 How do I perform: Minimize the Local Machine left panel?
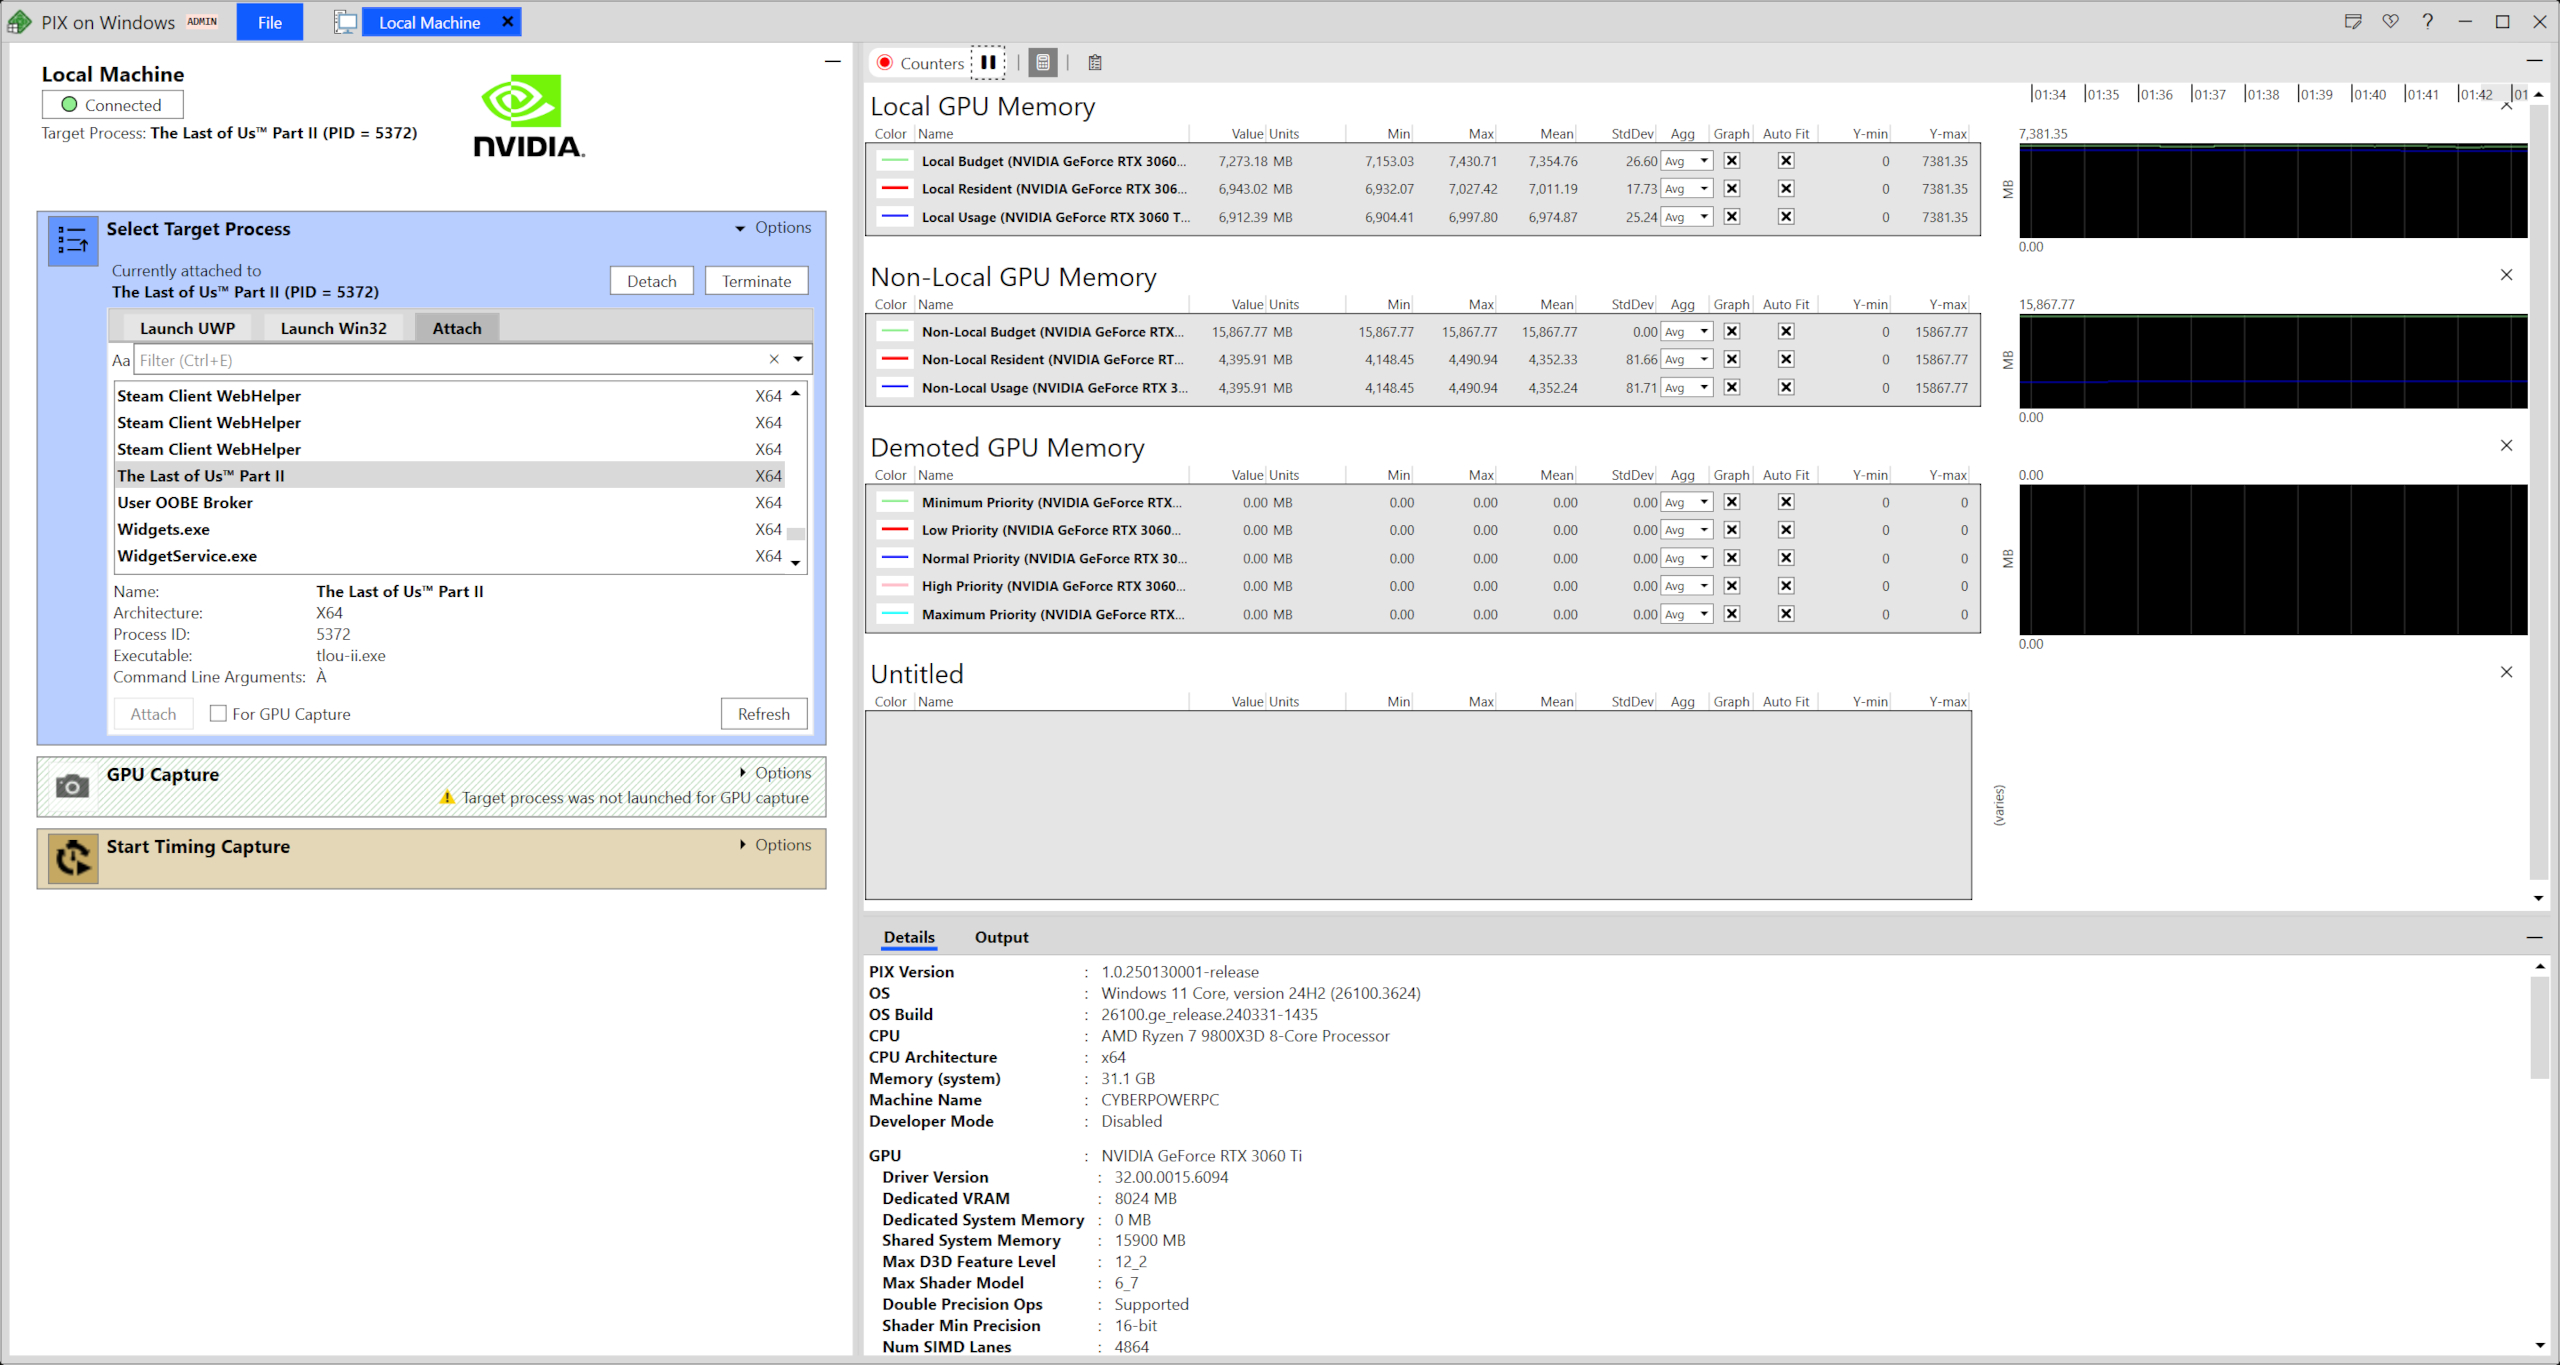pyautogui.click(x=832, y=62)
